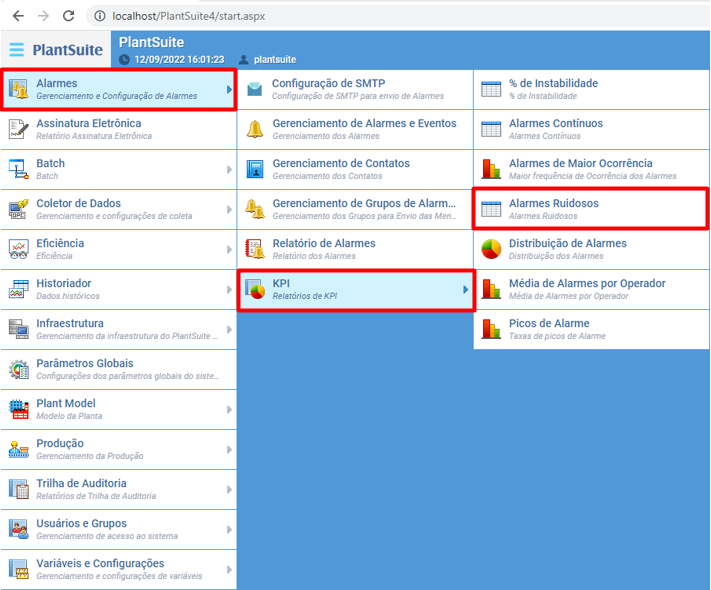Click the Assinatura Eletrônica document icon
Viewport: 711px width, 590px height.
pos(19,129)
